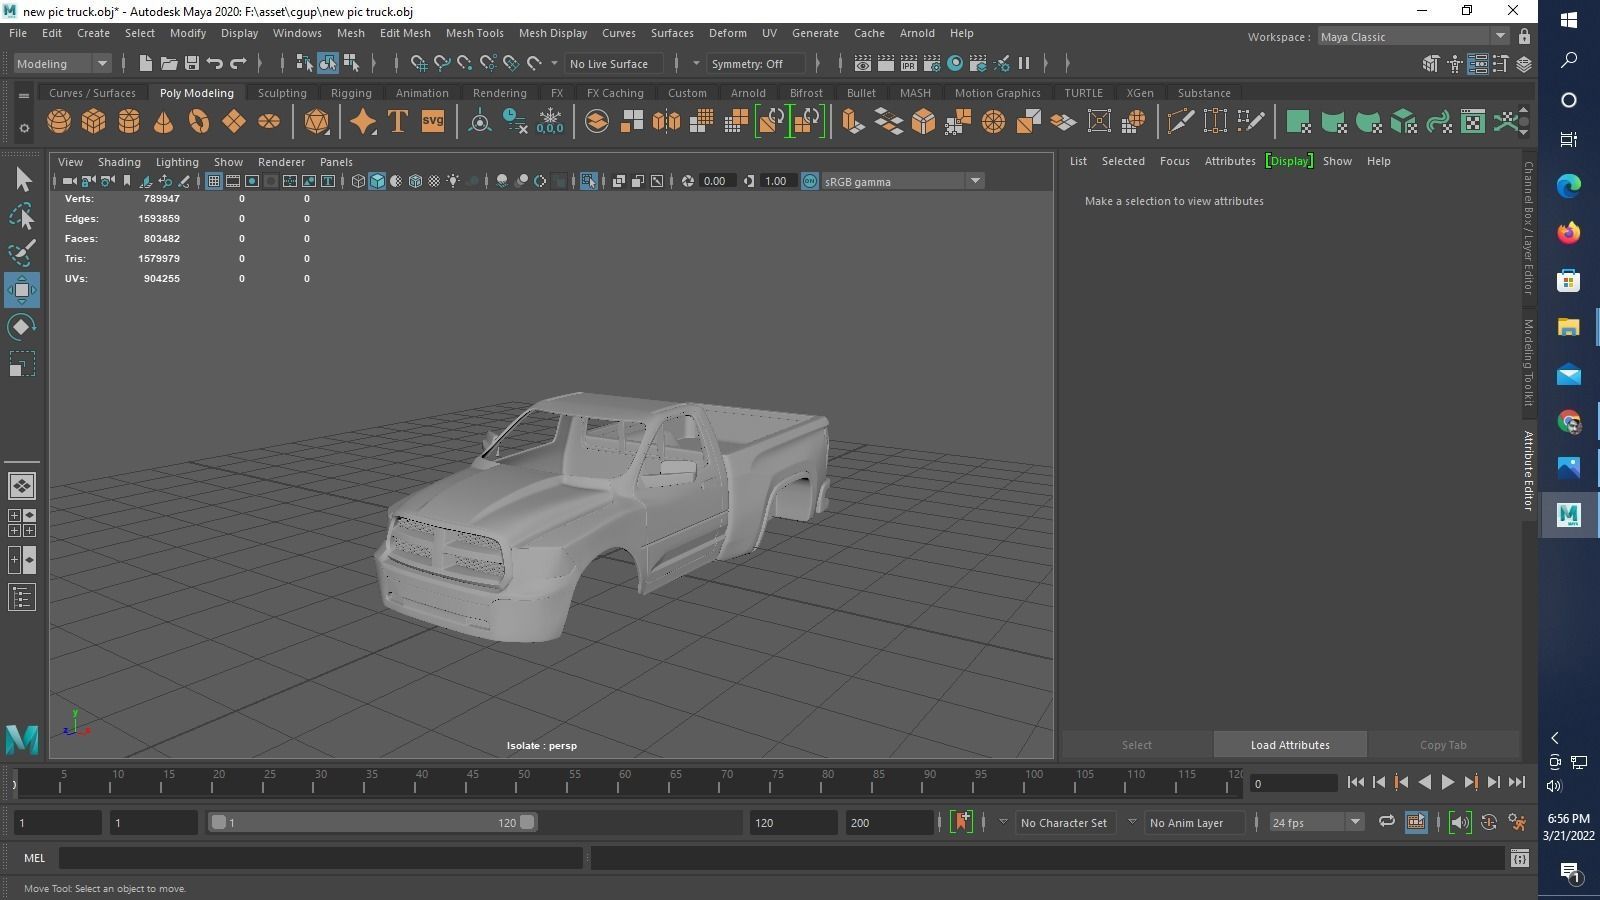Switch to the Sculpting shelf tab

coord(282,93)
